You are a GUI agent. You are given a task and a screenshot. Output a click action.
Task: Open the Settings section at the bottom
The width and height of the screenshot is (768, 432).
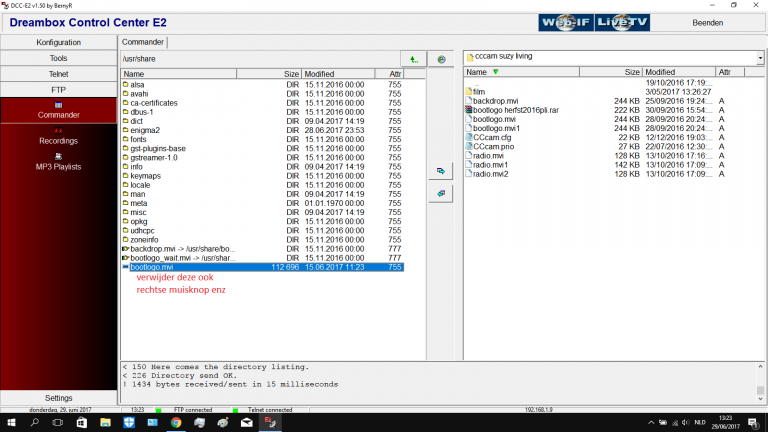(x=58, y=398)
